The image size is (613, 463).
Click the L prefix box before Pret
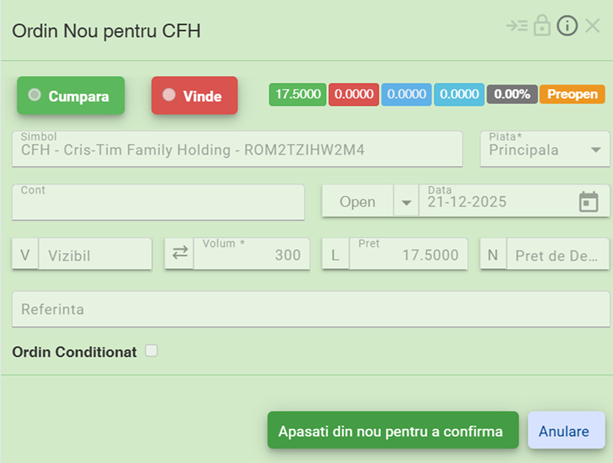tap(334, 255)
